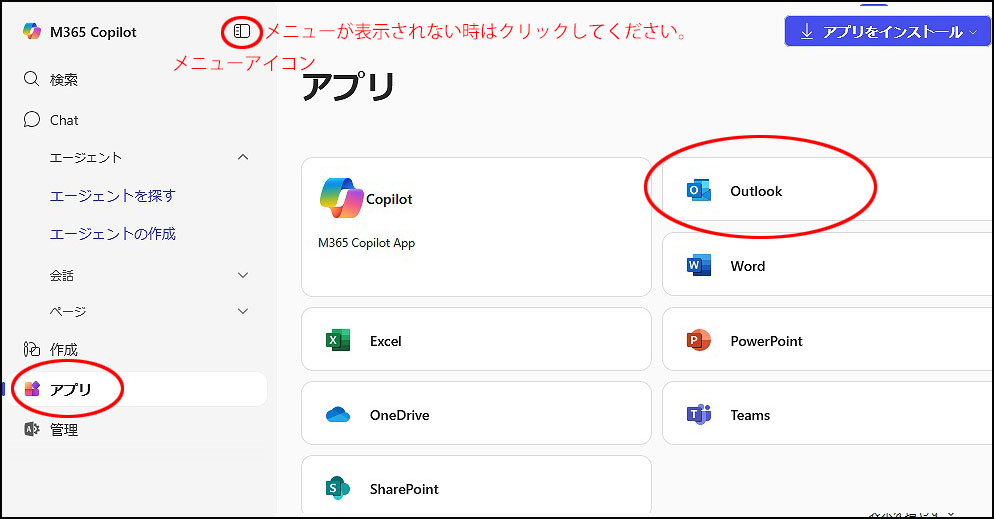Click the Word card label
The width and height of the screenshot is (994, 519).
(747, 266)
